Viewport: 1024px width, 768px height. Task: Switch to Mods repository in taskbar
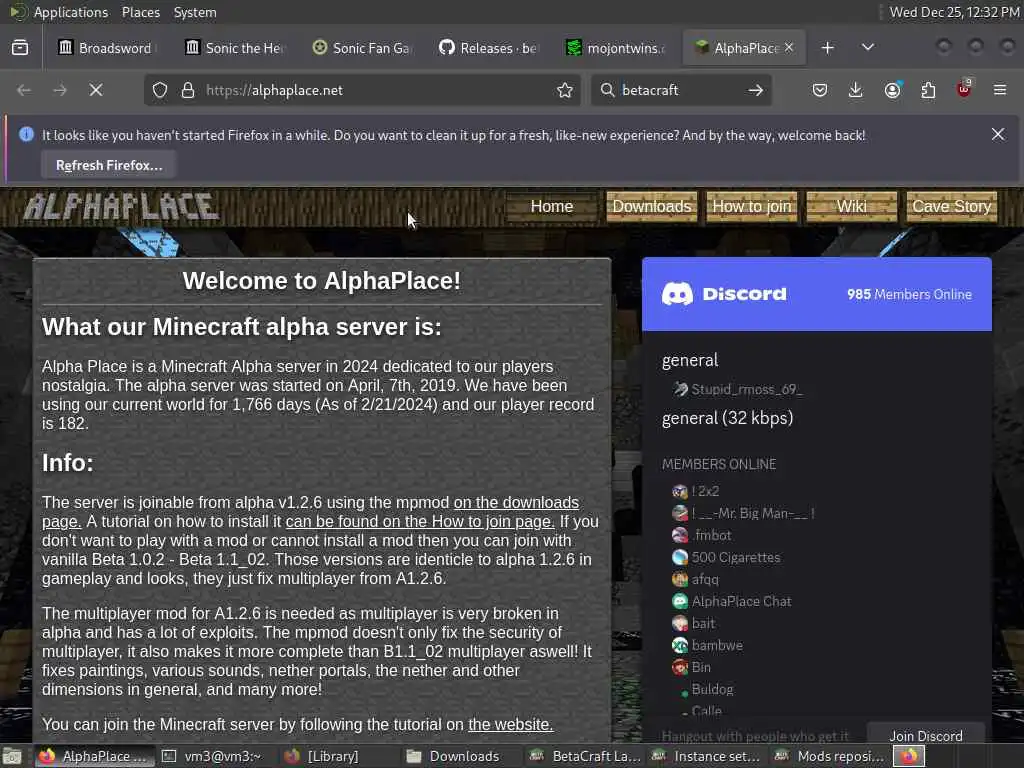point(829,756)
